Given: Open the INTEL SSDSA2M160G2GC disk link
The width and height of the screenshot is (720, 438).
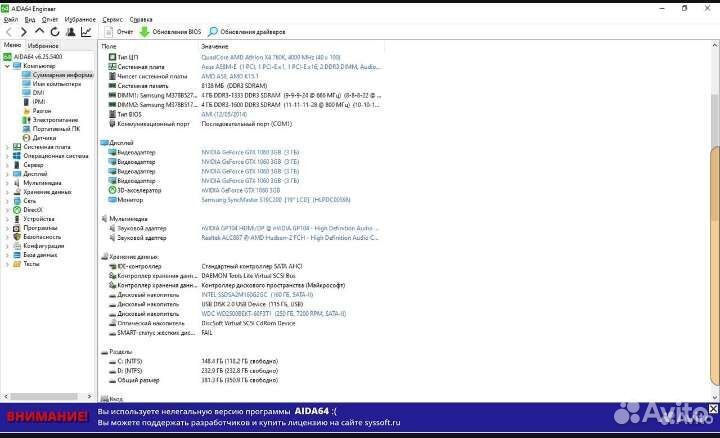Looking at the screenshot, I should 257,295.
